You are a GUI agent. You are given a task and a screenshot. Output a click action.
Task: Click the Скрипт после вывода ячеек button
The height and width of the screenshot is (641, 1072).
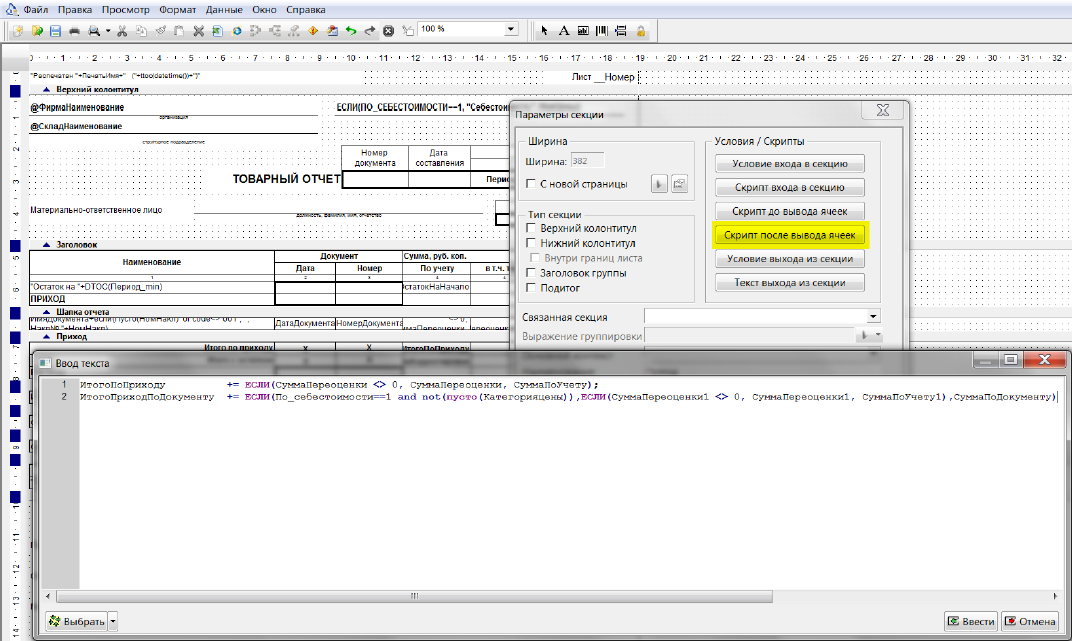click(x=790, y=235)
